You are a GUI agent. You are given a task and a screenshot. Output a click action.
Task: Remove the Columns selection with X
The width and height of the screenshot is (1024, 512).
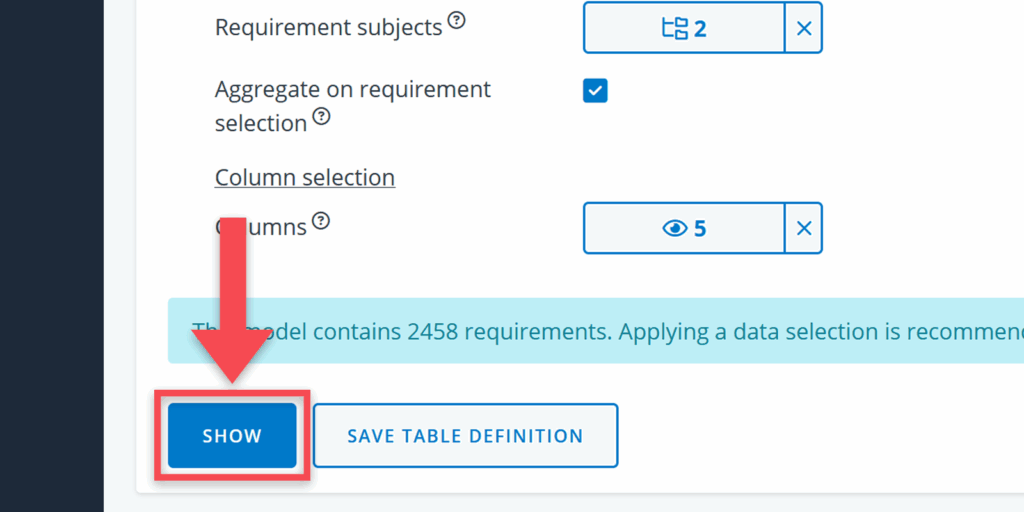(x=804, y=228)
